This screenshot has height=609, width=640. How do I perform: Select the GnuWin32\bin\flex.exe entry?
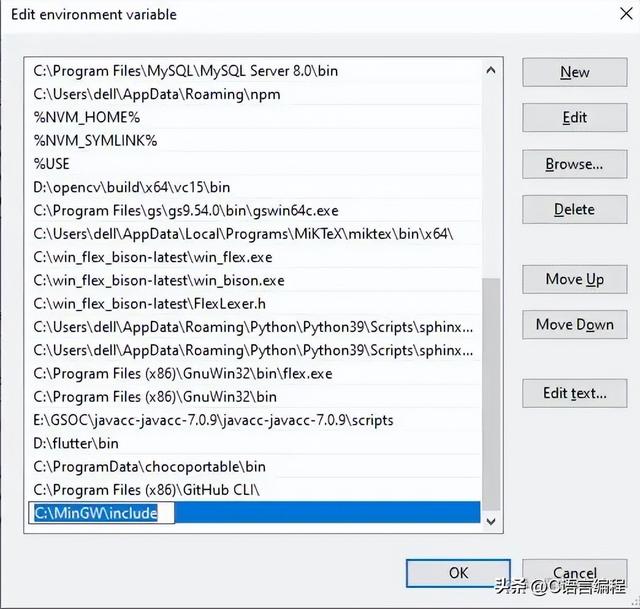pos(255,373)
